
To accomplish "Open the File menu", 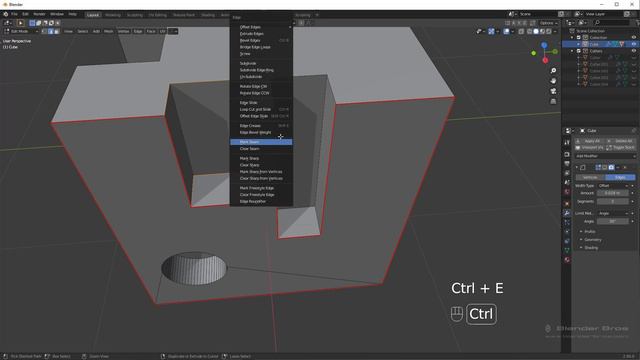I will tap(14, 14).
